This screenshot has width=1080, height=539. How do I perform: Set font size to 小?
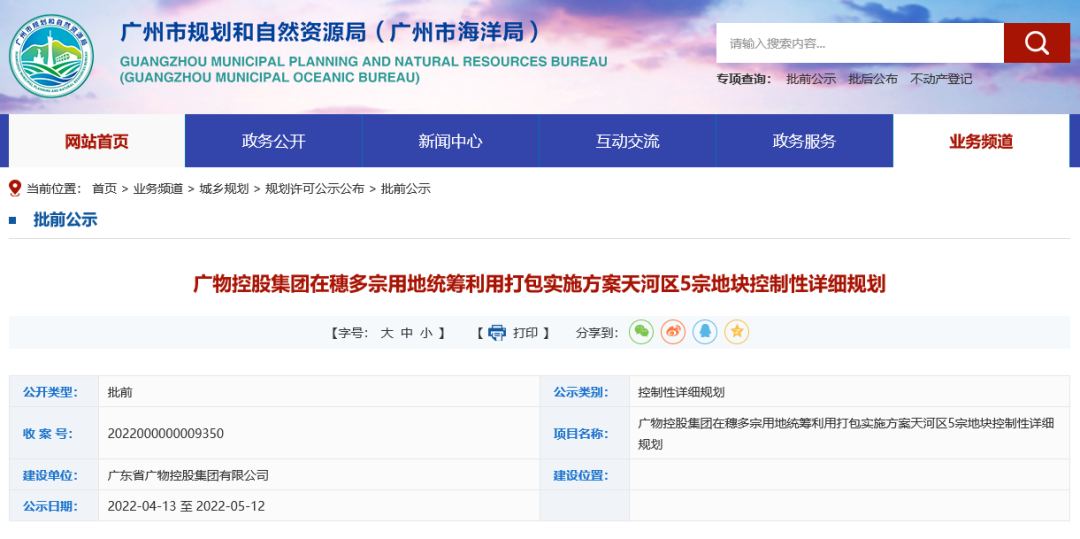[x=426, y=333]
